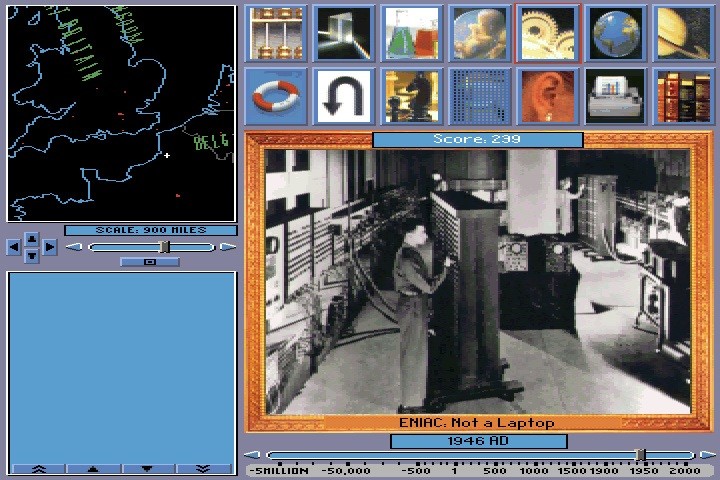The image size is (720, 480).
Task: Move text panel up one line
Action: coord(93,469)
